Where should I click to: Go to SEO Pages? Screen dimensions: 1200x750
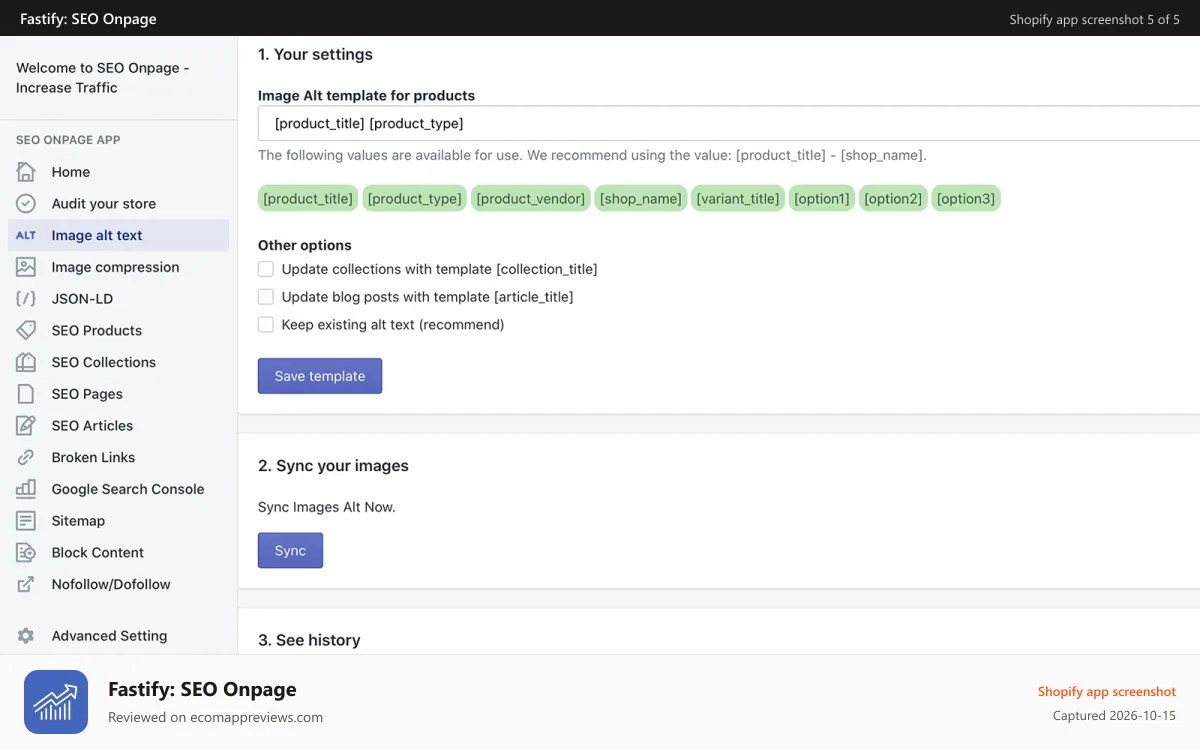point(118,394)
